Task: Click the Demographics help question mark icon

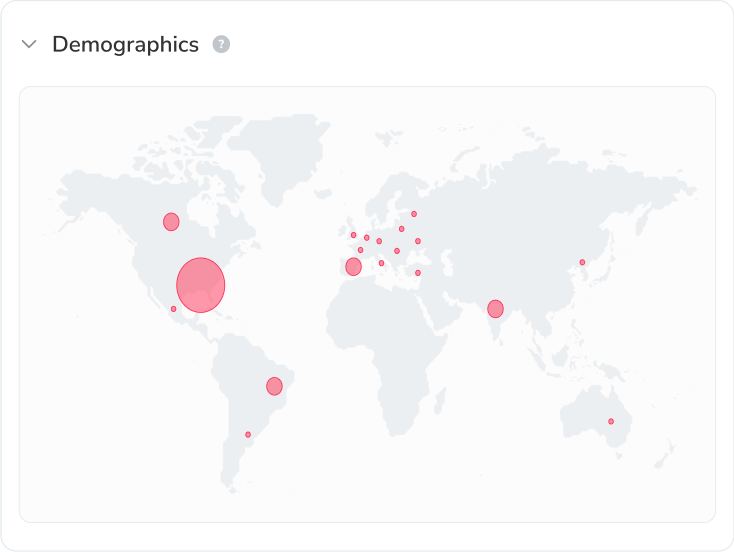Action: [x=221, y=45]
